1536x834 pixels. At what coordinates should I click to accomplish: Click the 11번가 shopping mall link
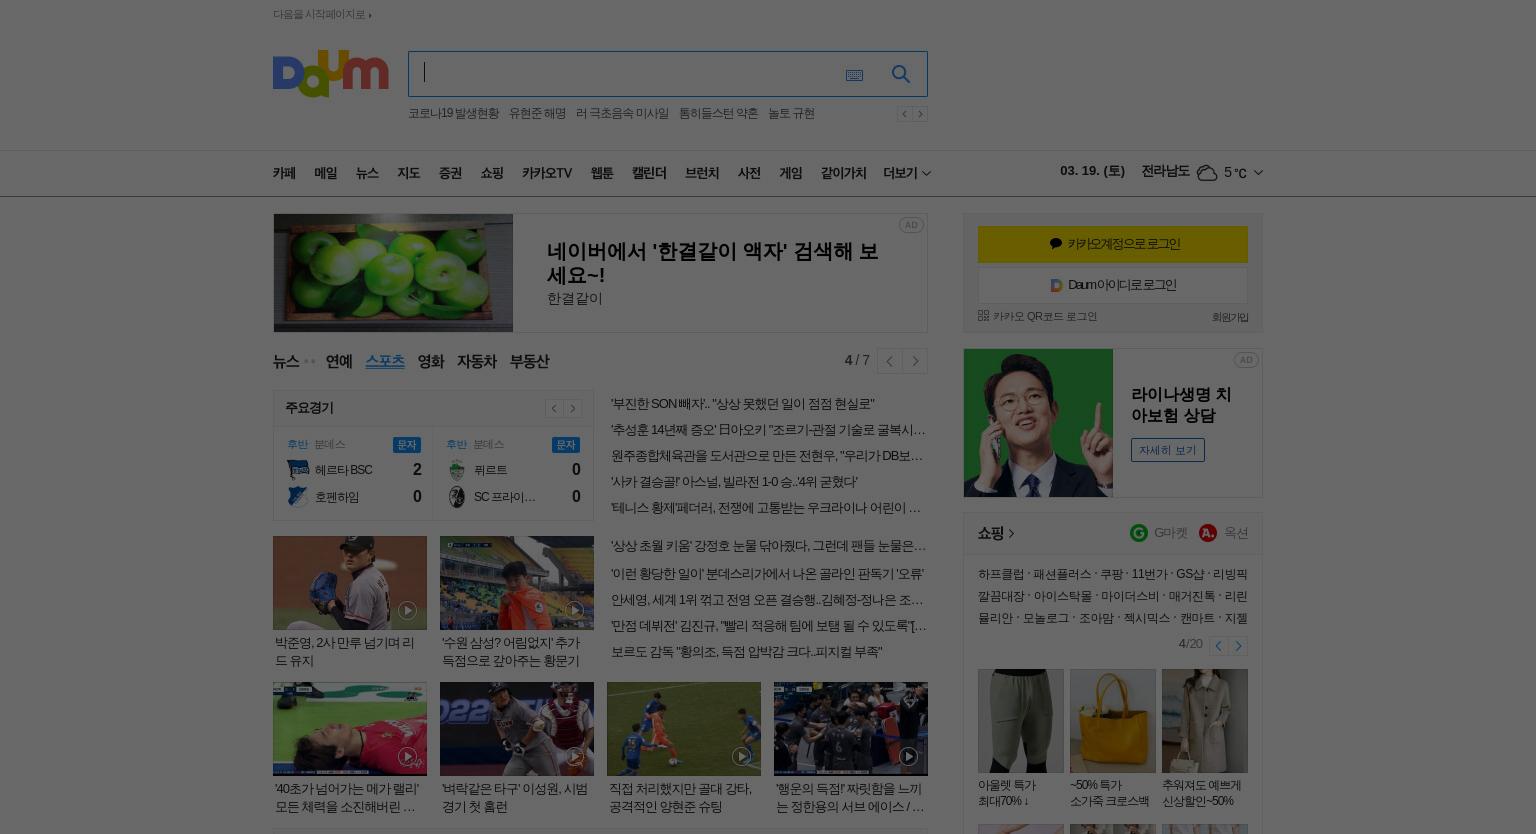pyautogui.click(x=1149, y=574)
